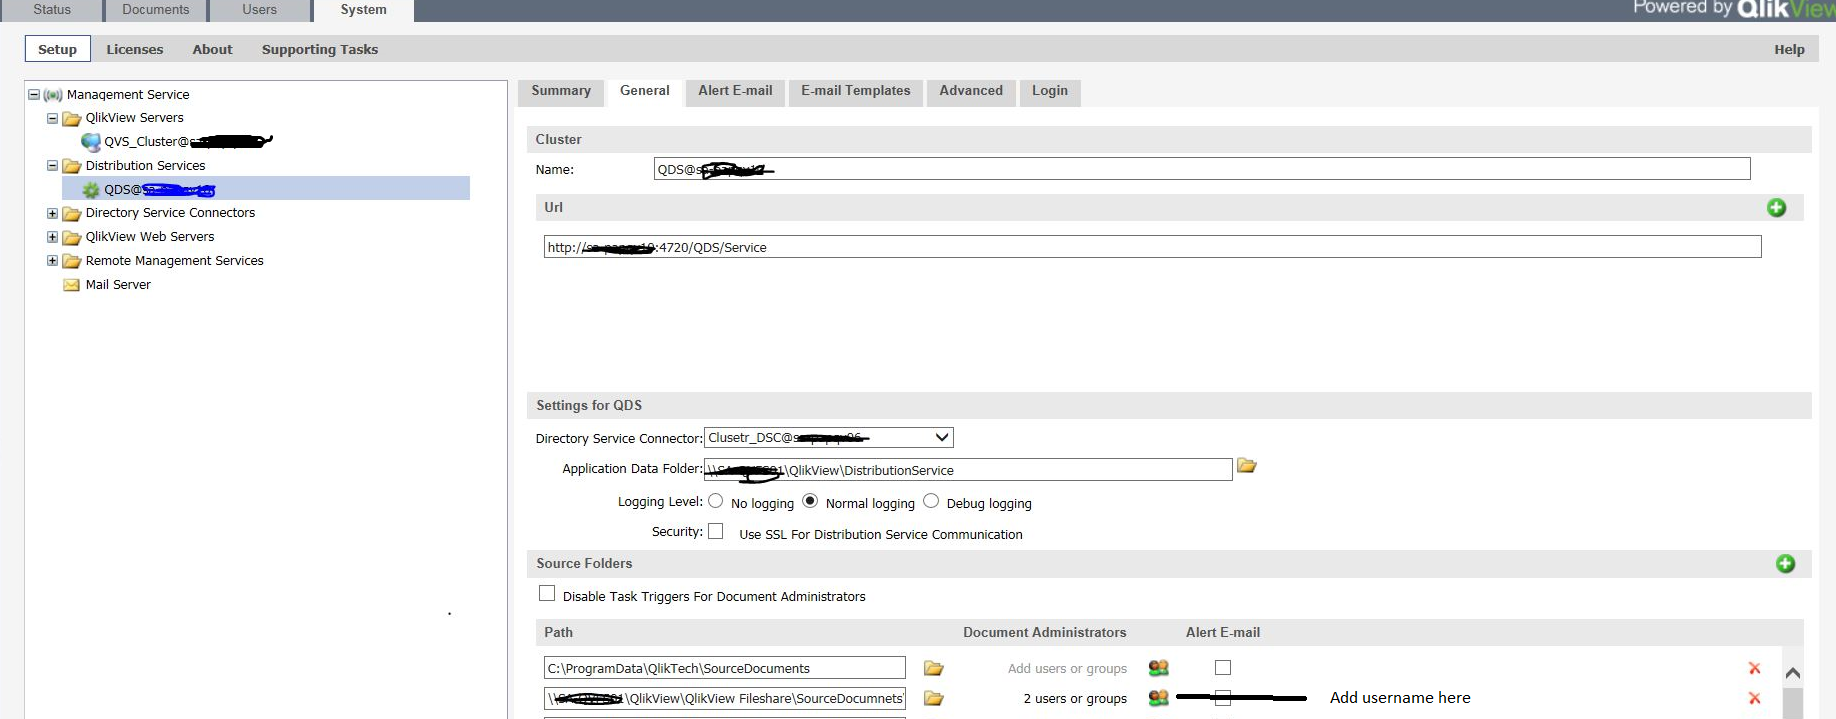The height and width of the screenshot is (719, 1836).
Task: Click the Url input field
Action: click(1152, 247)
